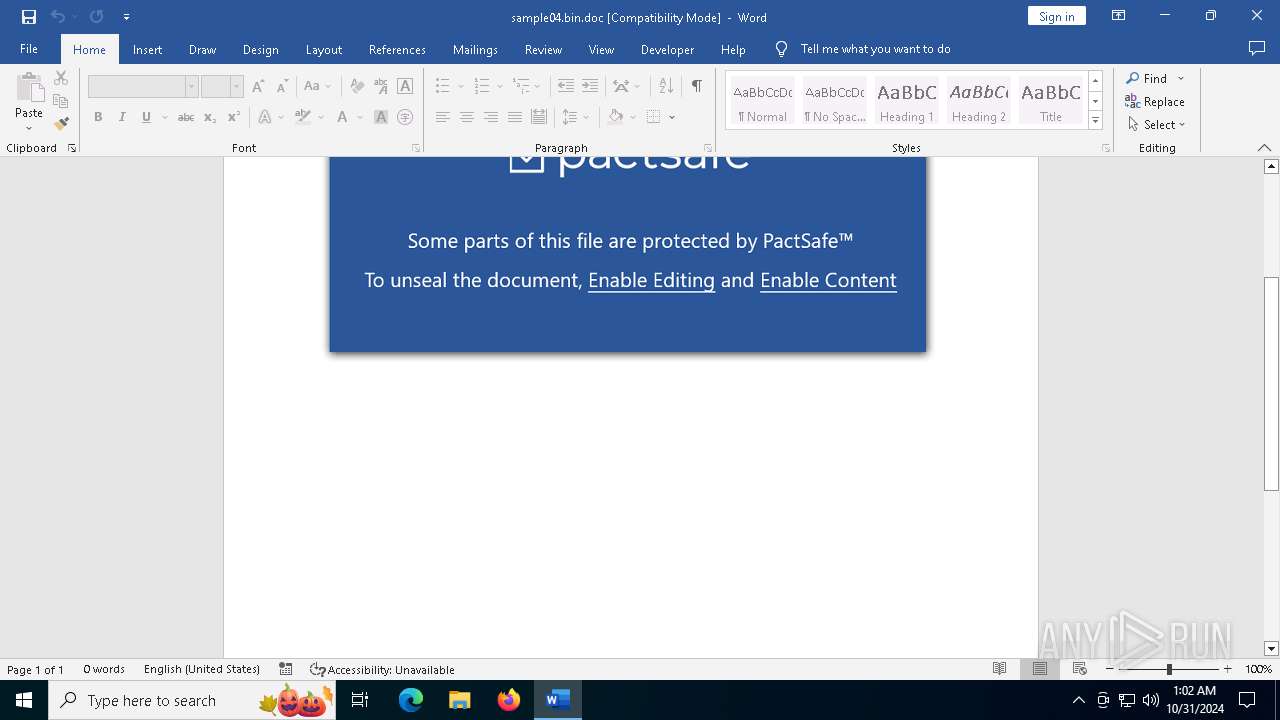Open Ribbon Display Options icon
Viewport: 1280px width, 720px height.
[1119, 16]
